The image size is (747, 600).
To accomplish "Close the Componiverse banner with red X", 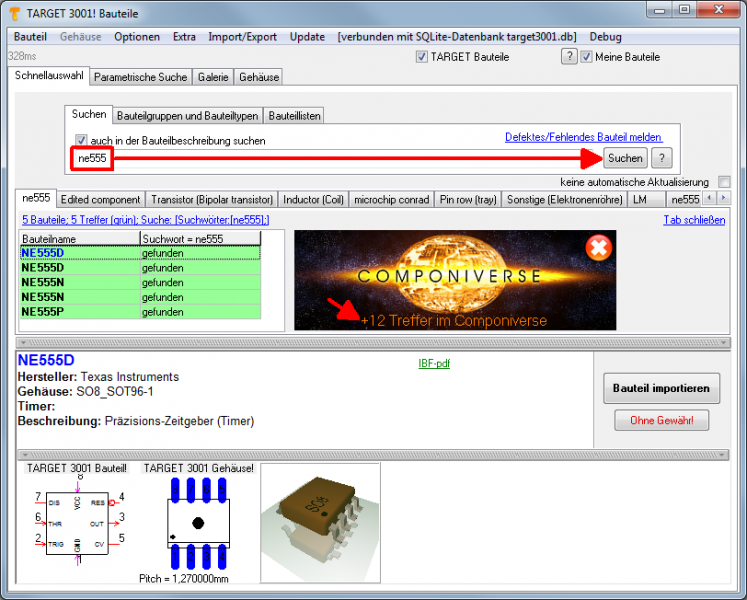I will pos(598,247).
